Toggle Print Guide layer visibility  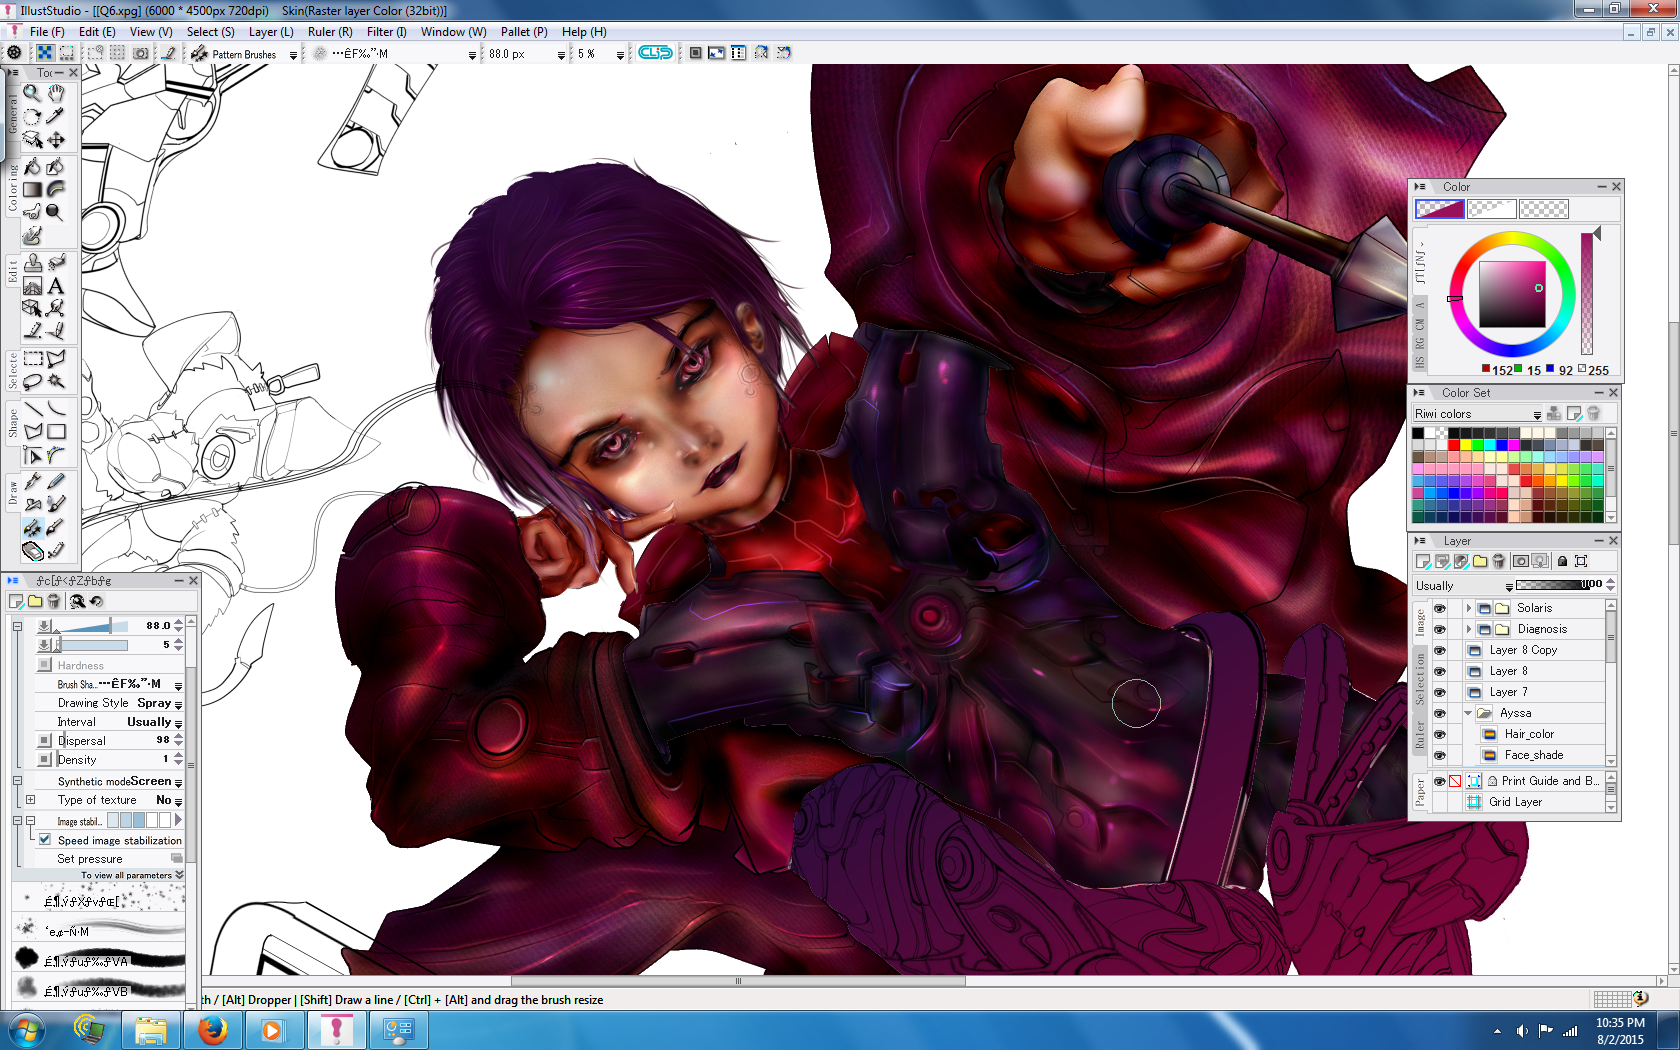click(x=1440, y=781)
